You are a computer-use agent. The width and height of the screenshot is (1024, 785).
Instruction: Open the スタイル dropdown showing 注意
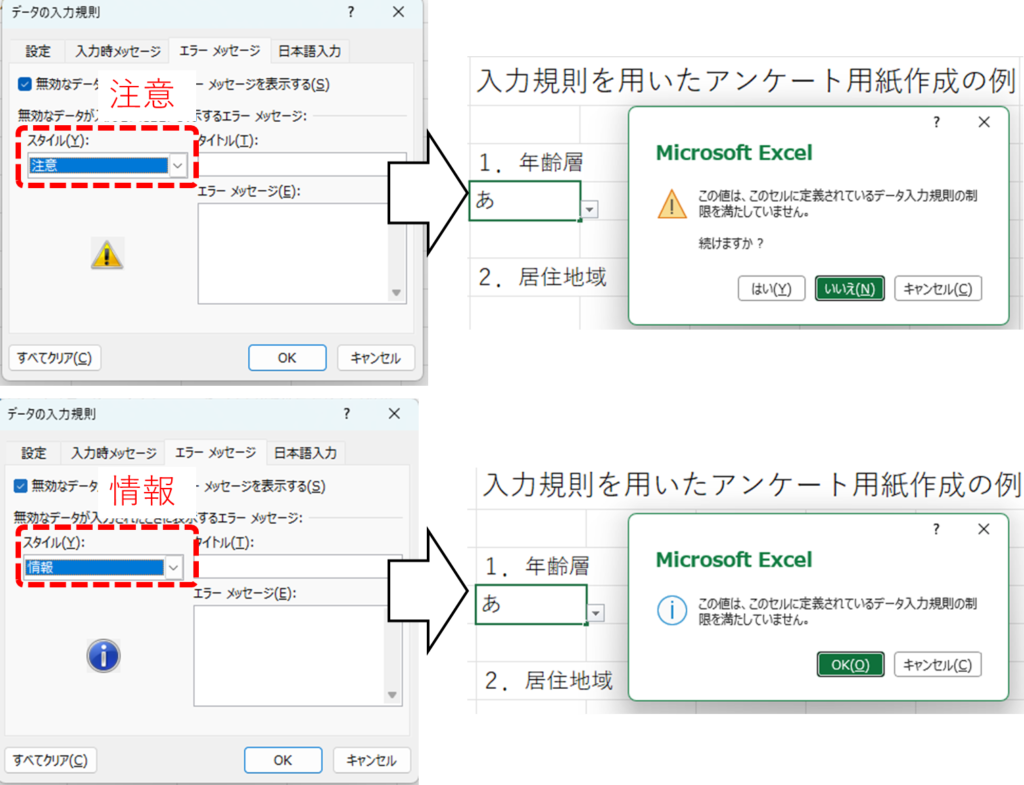pos(177,166)
